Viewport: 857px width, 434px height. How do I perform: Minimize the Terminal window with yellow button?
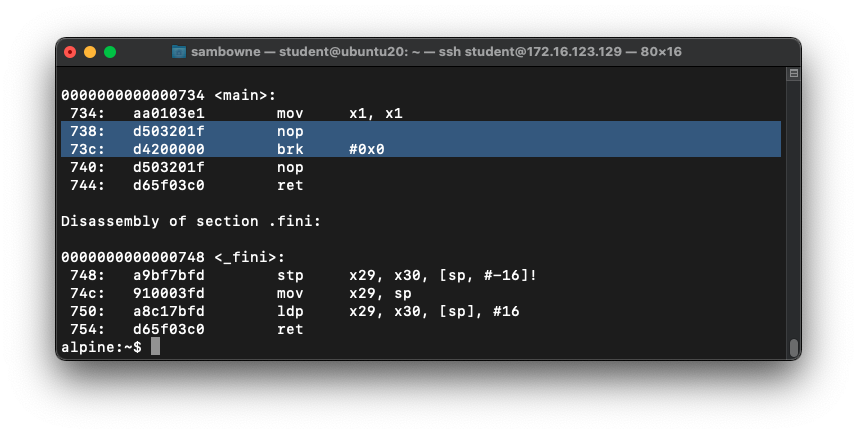point(90,51)
